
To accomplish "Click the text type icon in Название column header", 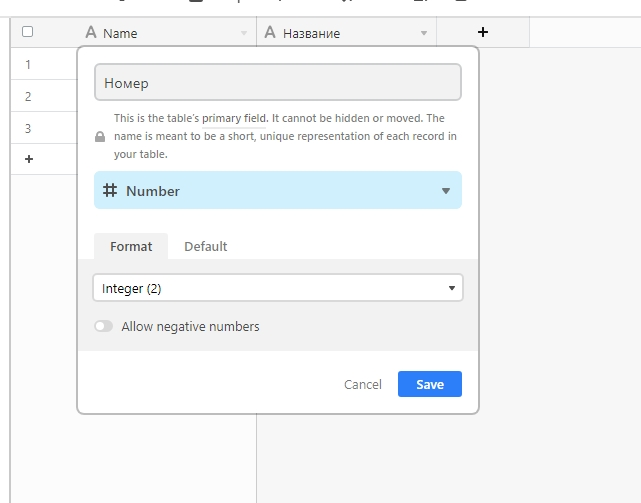I will (270, 32).
